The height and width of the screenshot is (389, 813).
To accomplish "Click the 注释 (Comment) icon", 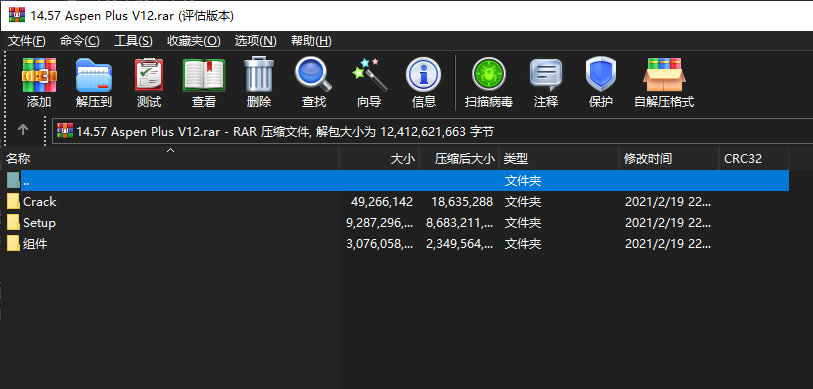I will [x=546, y=75].
